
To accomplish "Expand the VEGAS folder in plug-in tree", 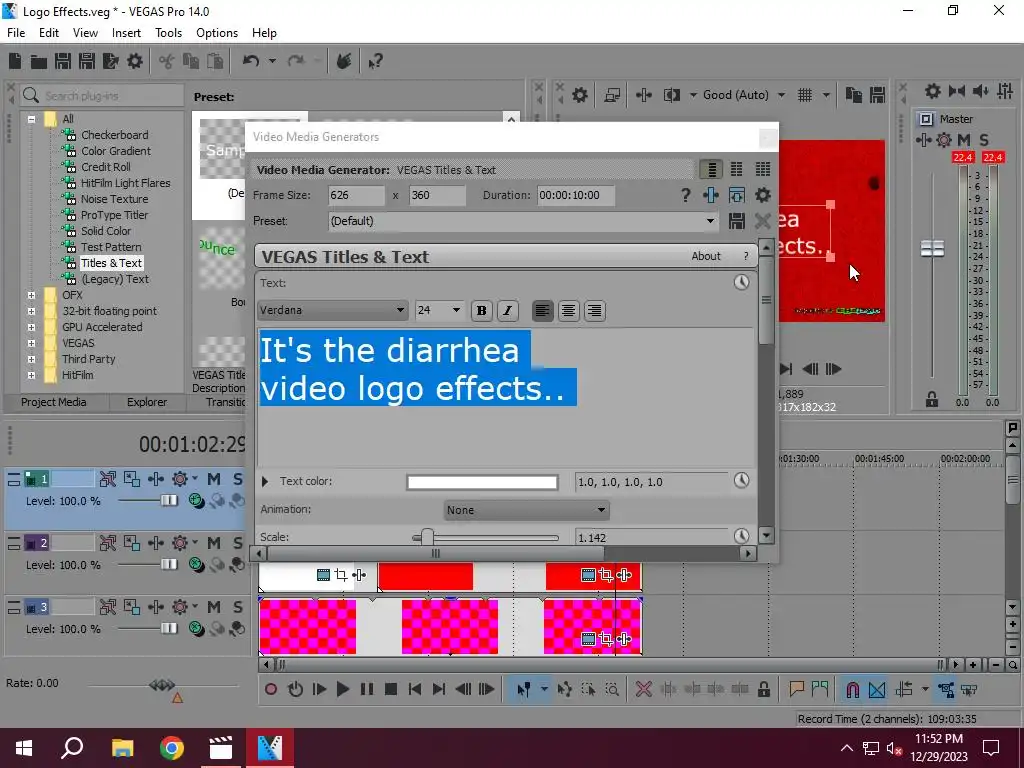I will click(31, 344).
